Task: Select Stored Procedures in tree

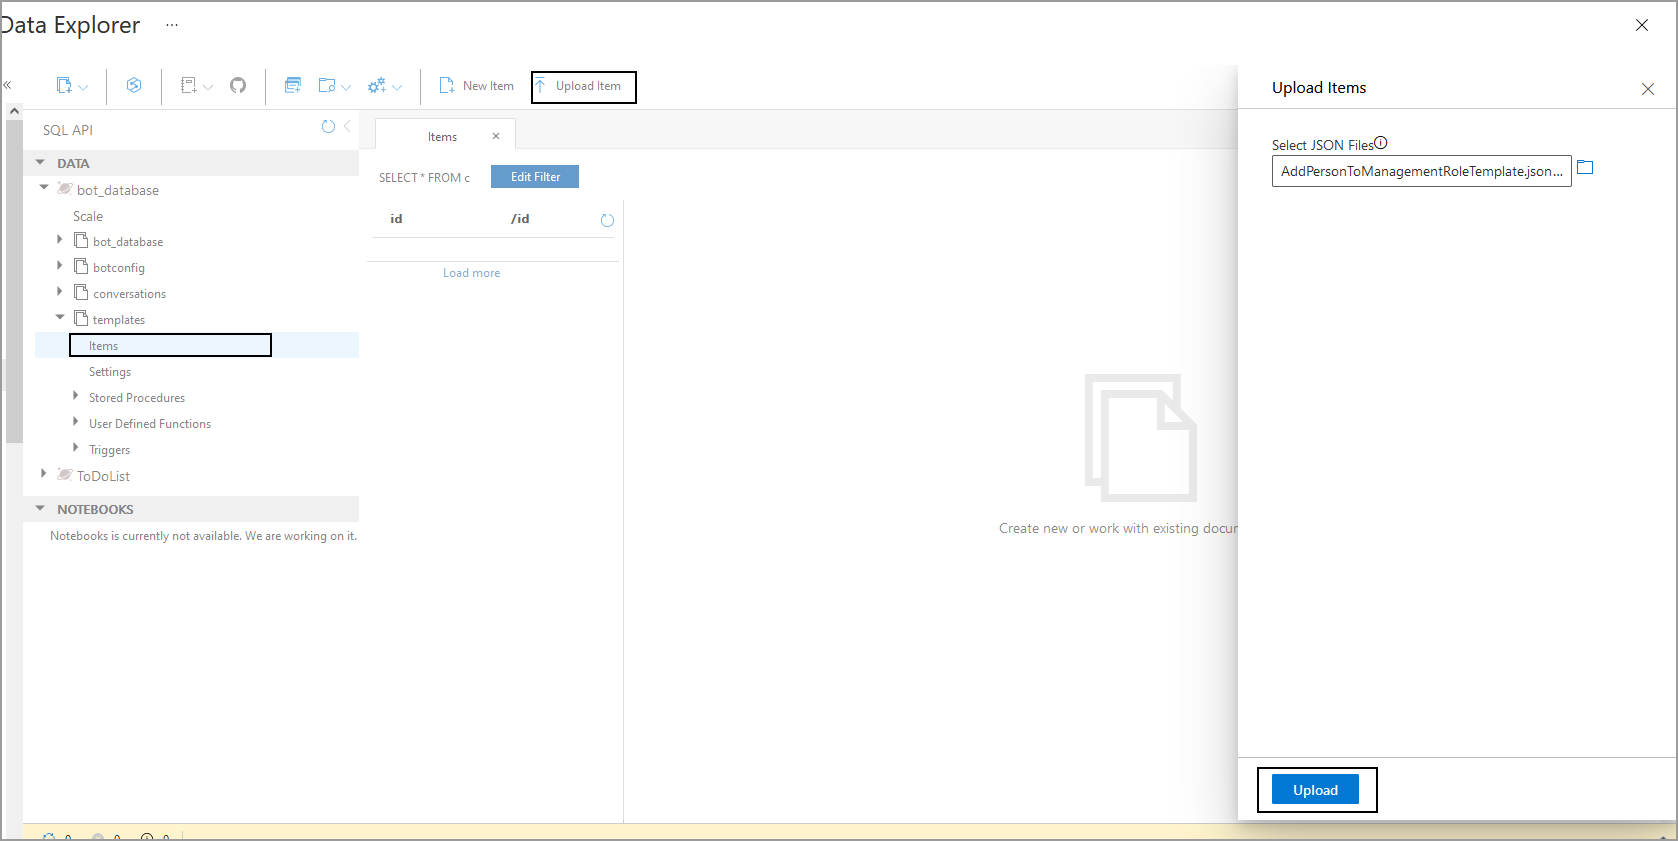Action: click(137, 398)
